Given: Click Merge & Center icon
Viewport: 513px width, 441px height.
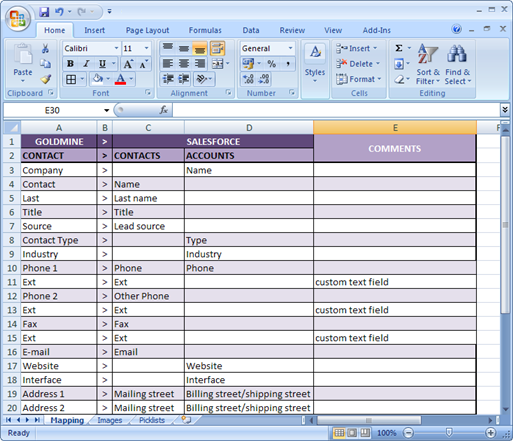Looking at the screenshot, I should click(x=217, y=63).
